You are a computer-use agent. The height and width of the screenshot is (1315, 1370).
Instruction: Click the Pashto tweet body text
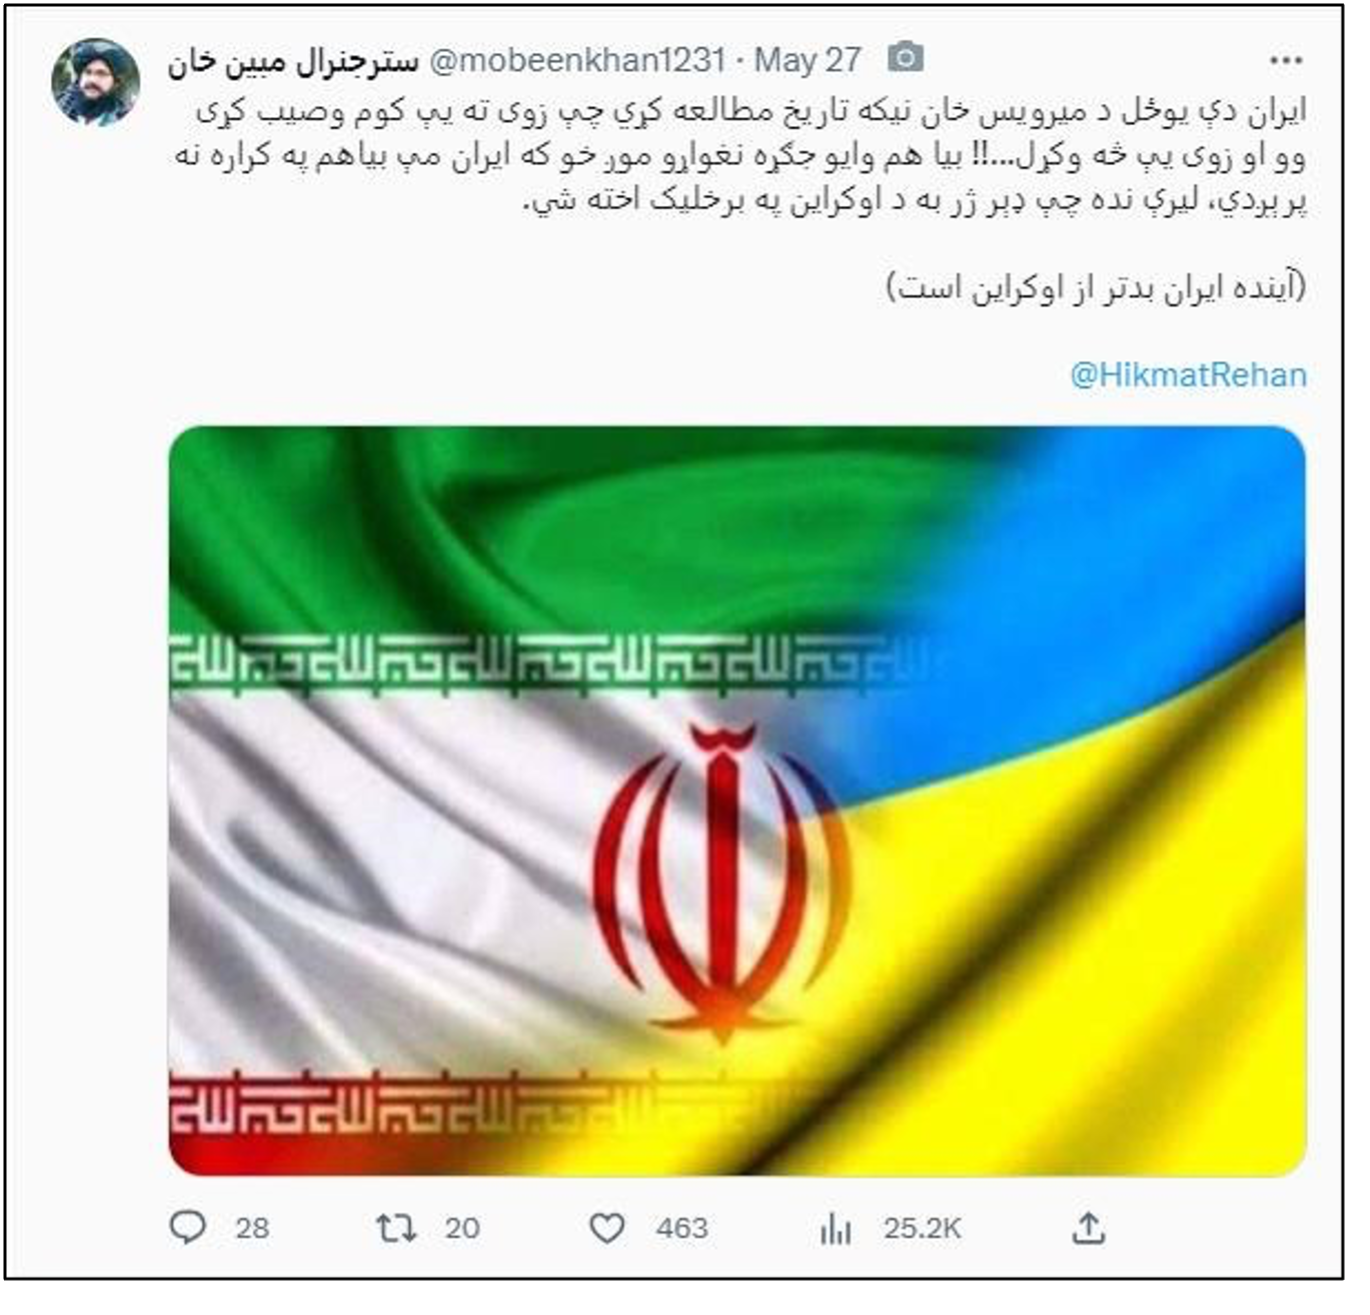(741, 156)
